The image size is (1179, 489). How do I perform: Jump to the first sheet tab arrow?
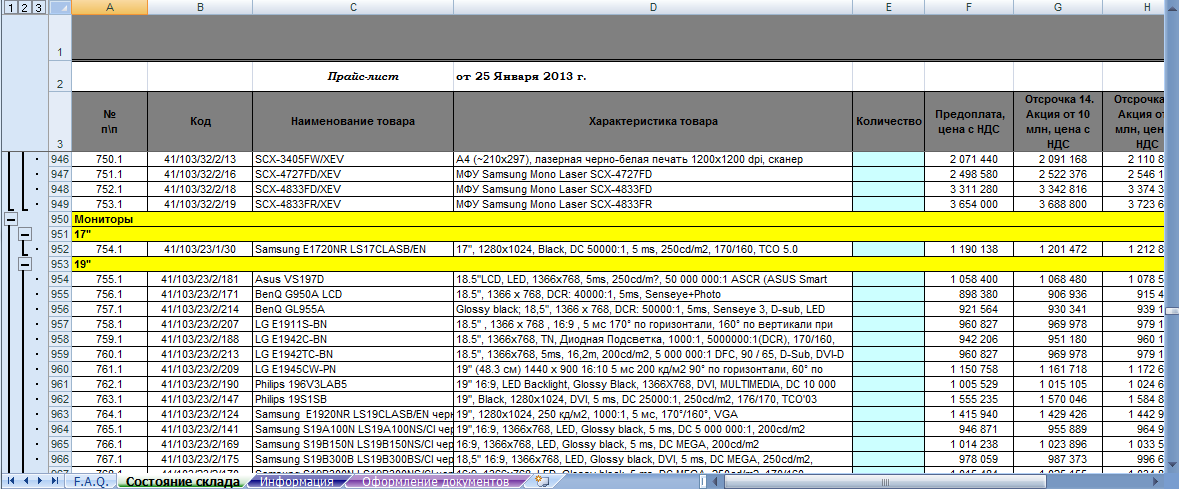tap(11, 481)
